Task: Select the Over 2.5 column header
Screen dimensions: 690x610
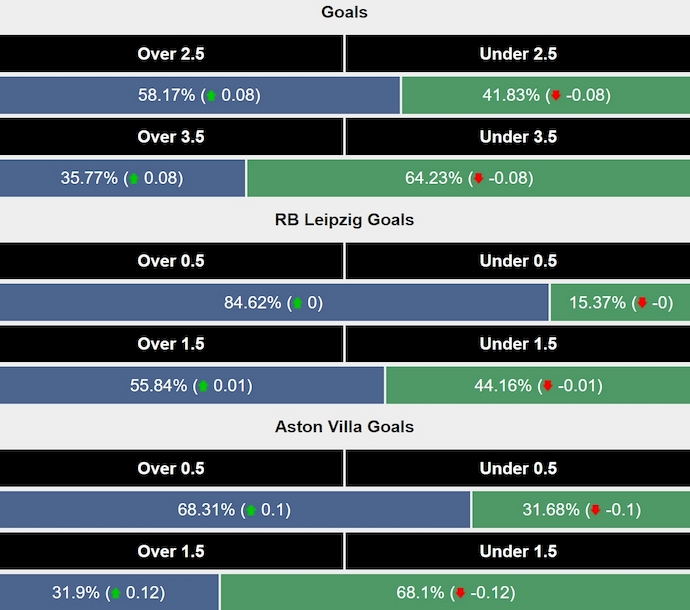Action: coord(171,54)
